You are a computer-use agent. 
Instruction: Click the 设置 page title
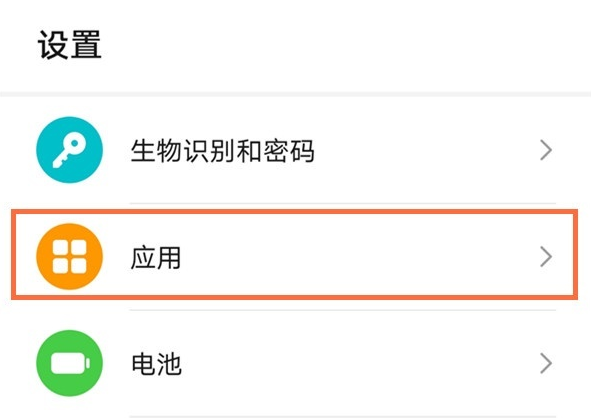pyautogui.click(x=70, y=44)
